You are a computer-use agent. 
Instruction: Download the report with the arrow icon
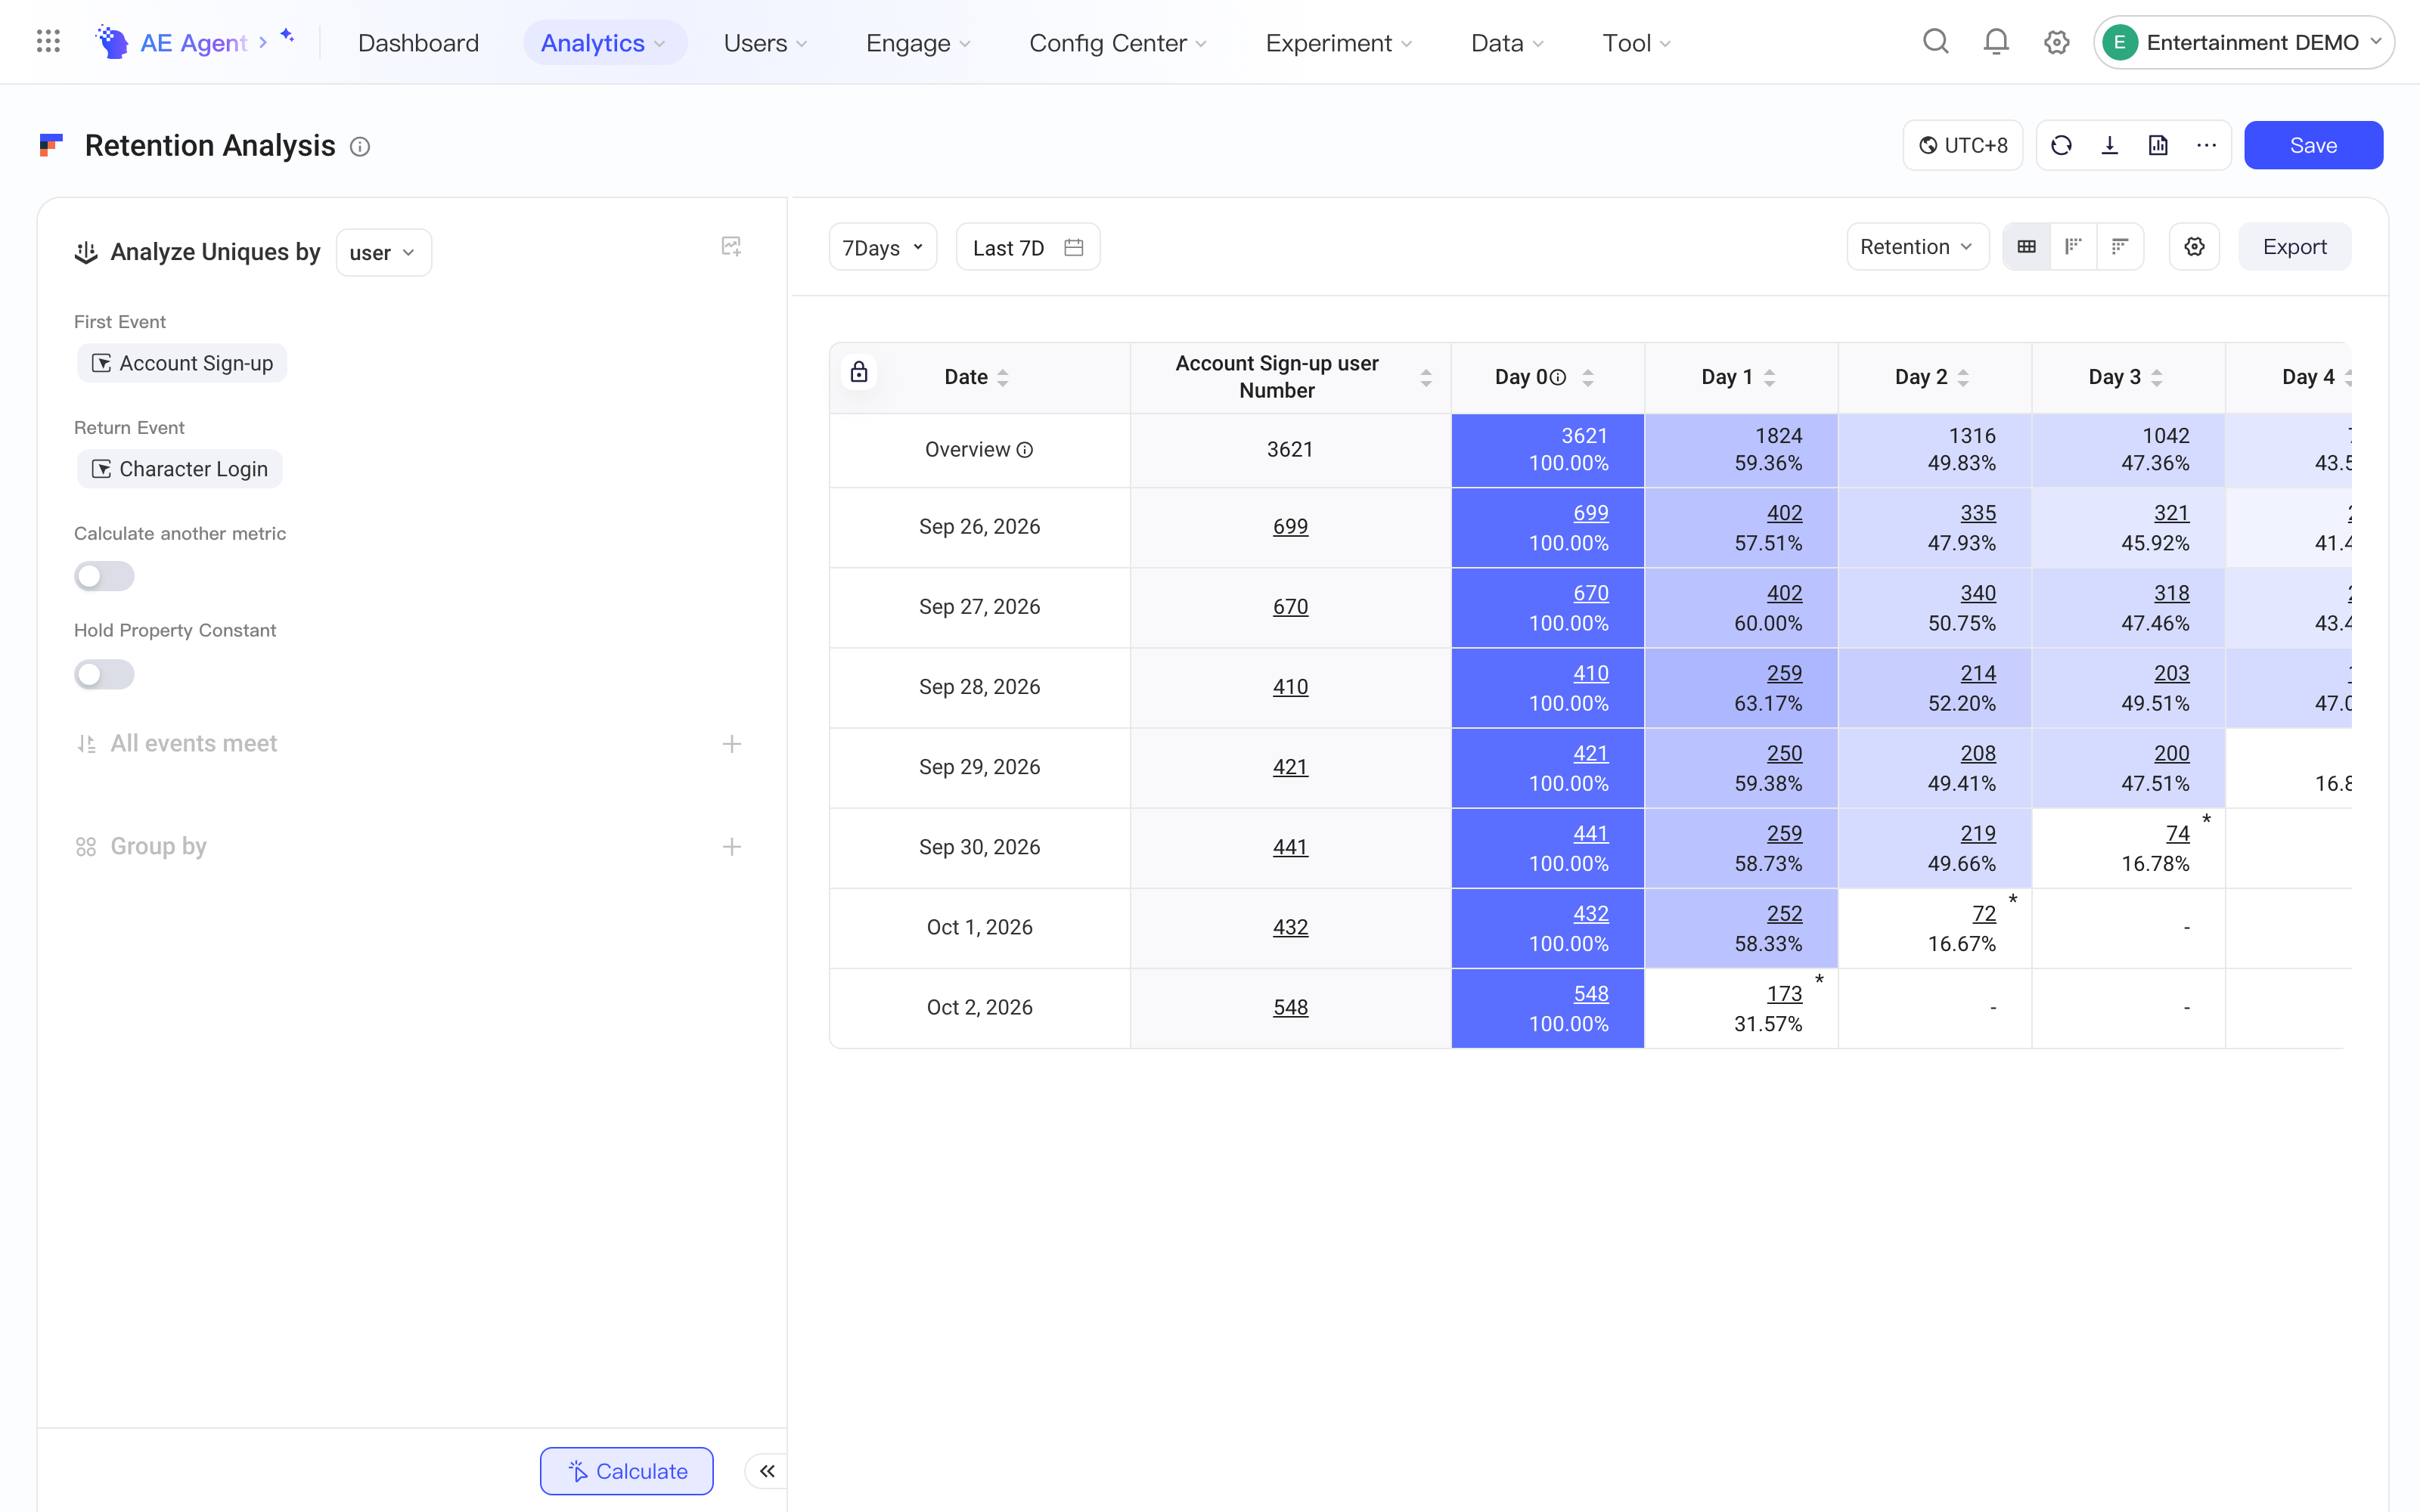2110,146
